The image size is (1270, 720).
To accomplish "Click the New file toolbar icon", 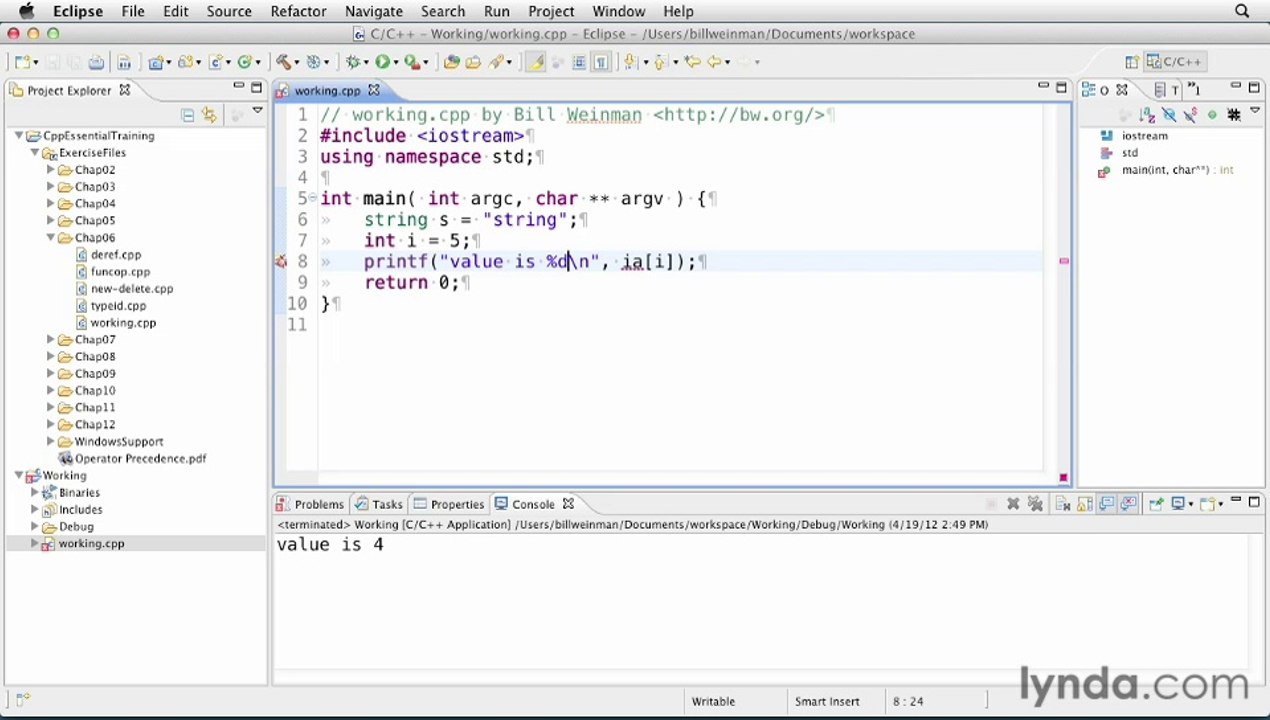I will (22, 62).
